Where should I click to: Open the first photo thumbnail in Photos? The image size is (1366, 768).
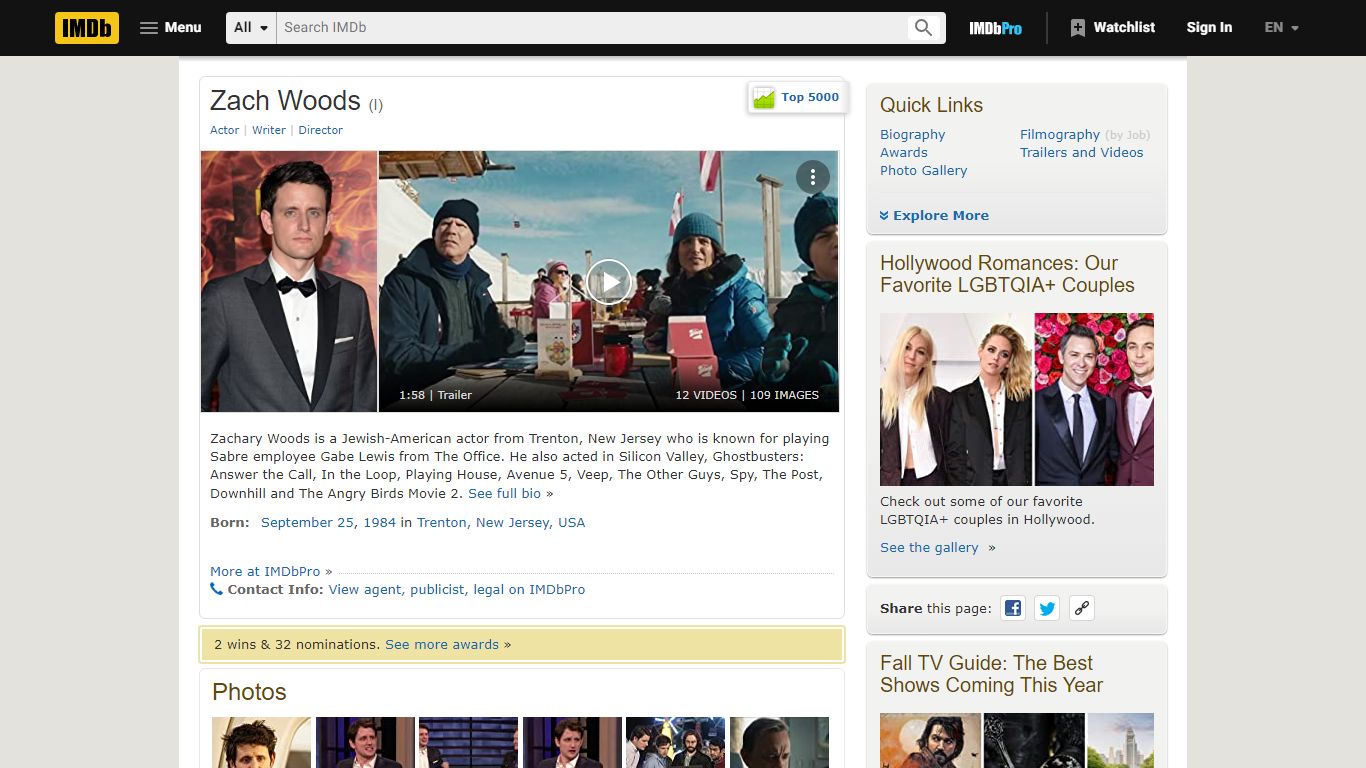pos(261,742)
